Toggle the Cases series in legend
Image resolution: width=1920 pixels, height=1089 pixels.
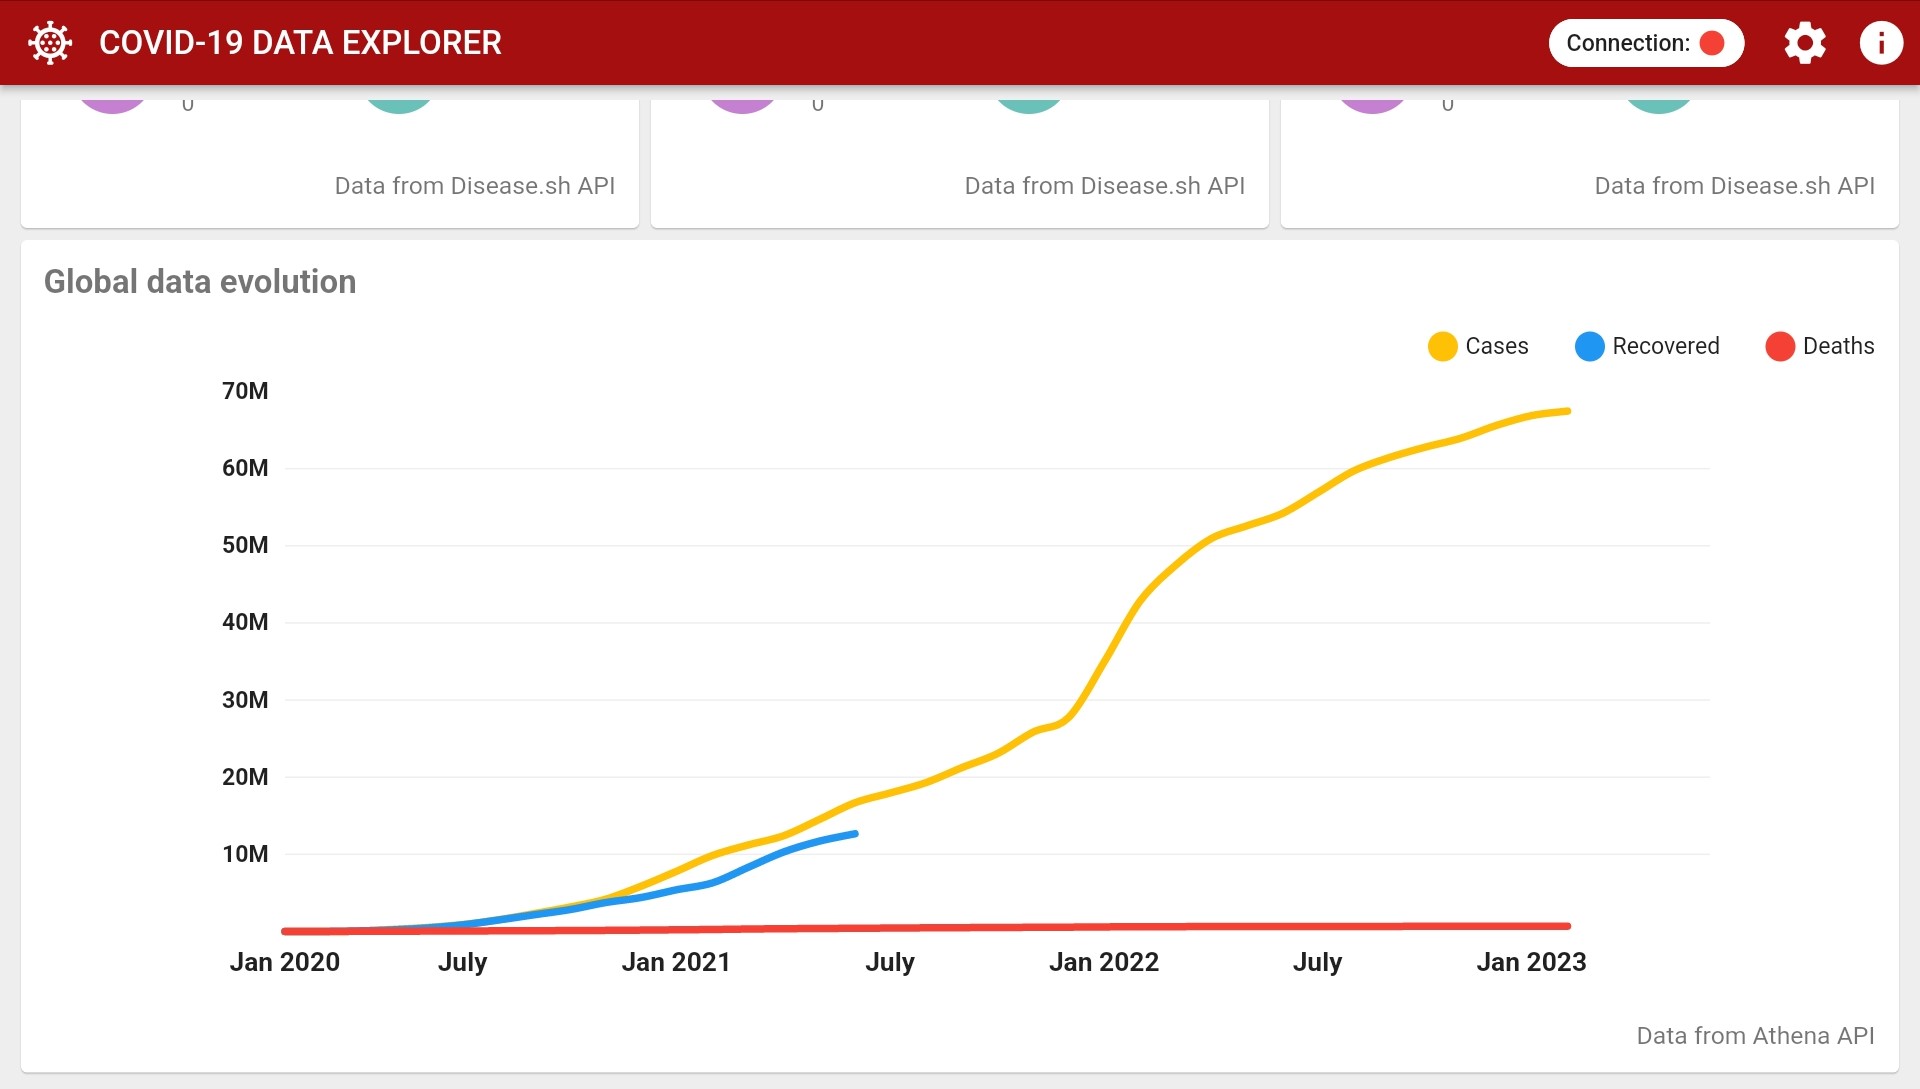coord(1496,346)
